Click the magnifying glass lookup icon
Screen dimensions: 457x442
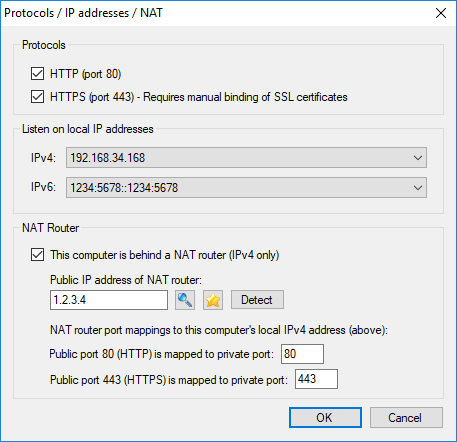185,300
